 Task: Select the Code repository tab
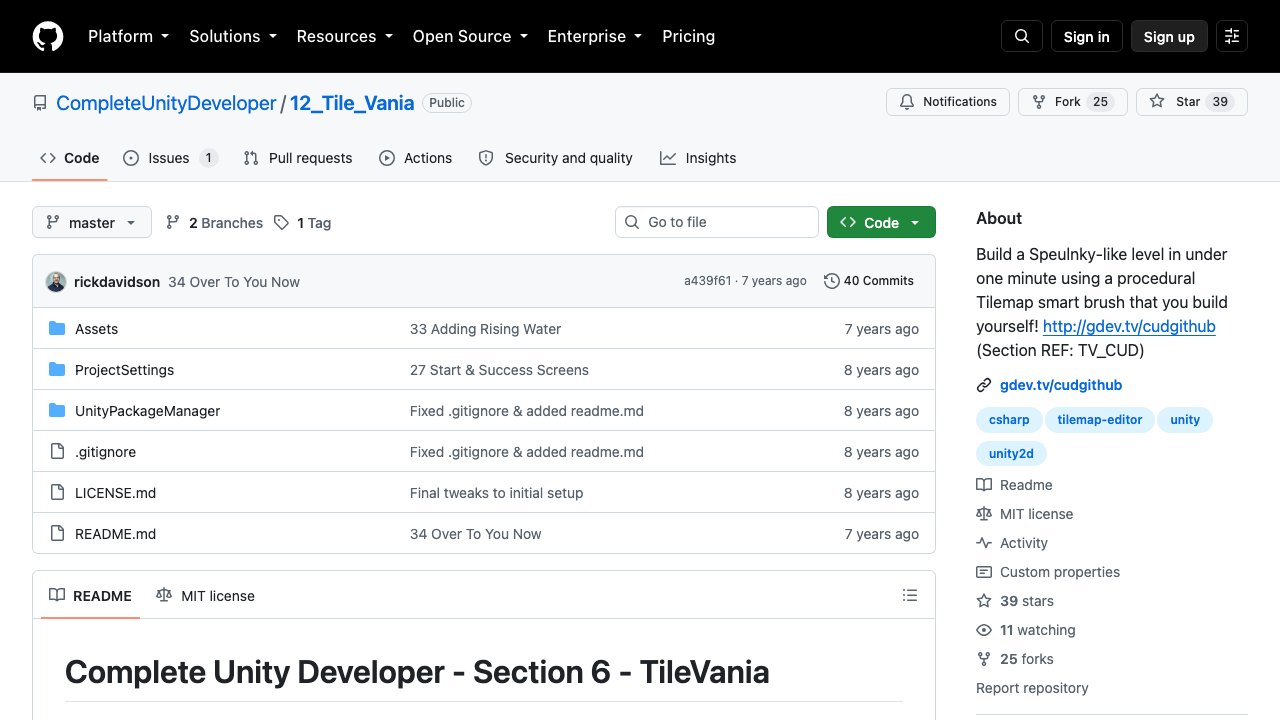point(70,158)
